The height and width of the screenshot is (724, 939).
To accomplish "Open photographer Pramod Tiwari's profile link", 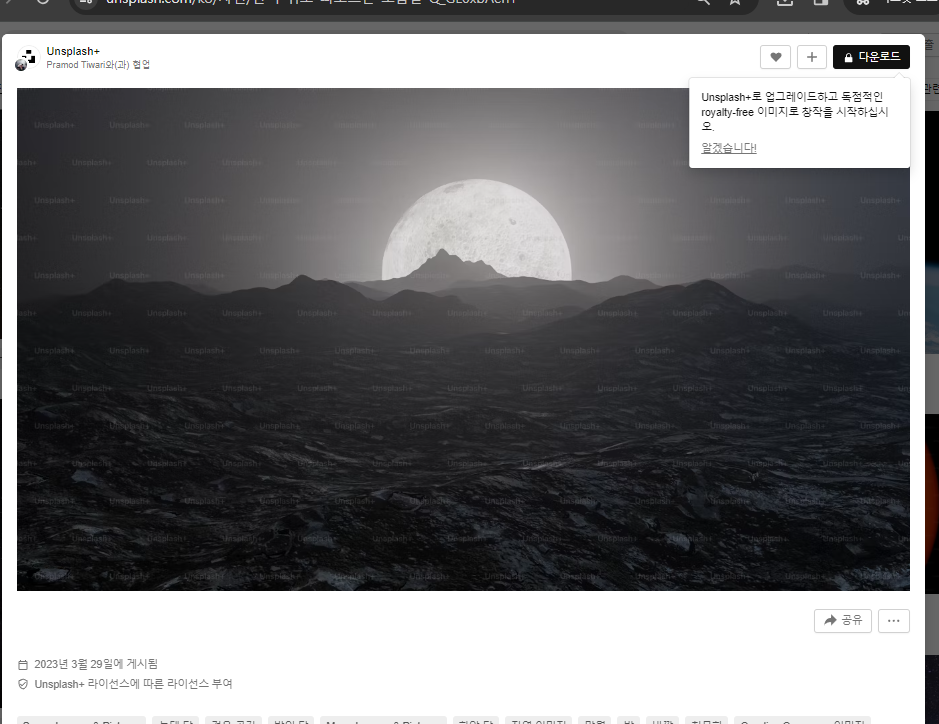I will coord(77,65).
